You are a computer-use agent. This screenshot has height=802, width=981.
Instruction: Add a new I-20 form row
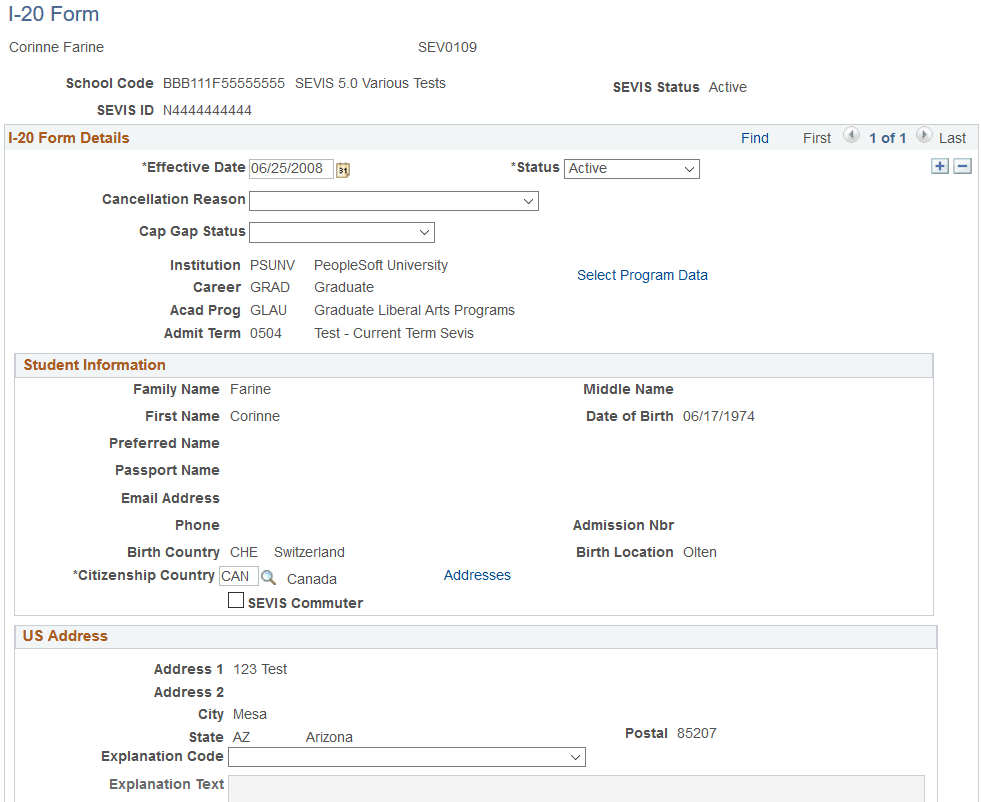coord(940,166)
